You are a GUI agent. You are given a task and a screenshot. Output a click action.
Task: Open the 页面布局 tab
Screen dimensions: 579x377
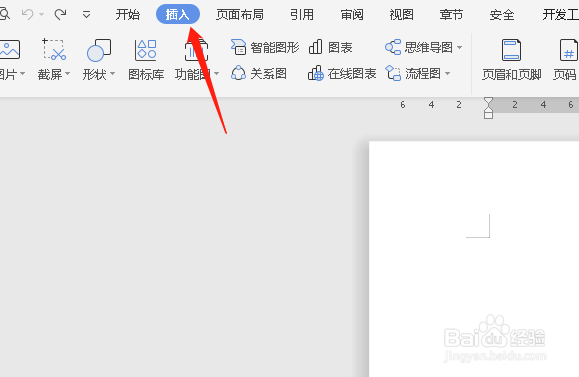(240, 15)
